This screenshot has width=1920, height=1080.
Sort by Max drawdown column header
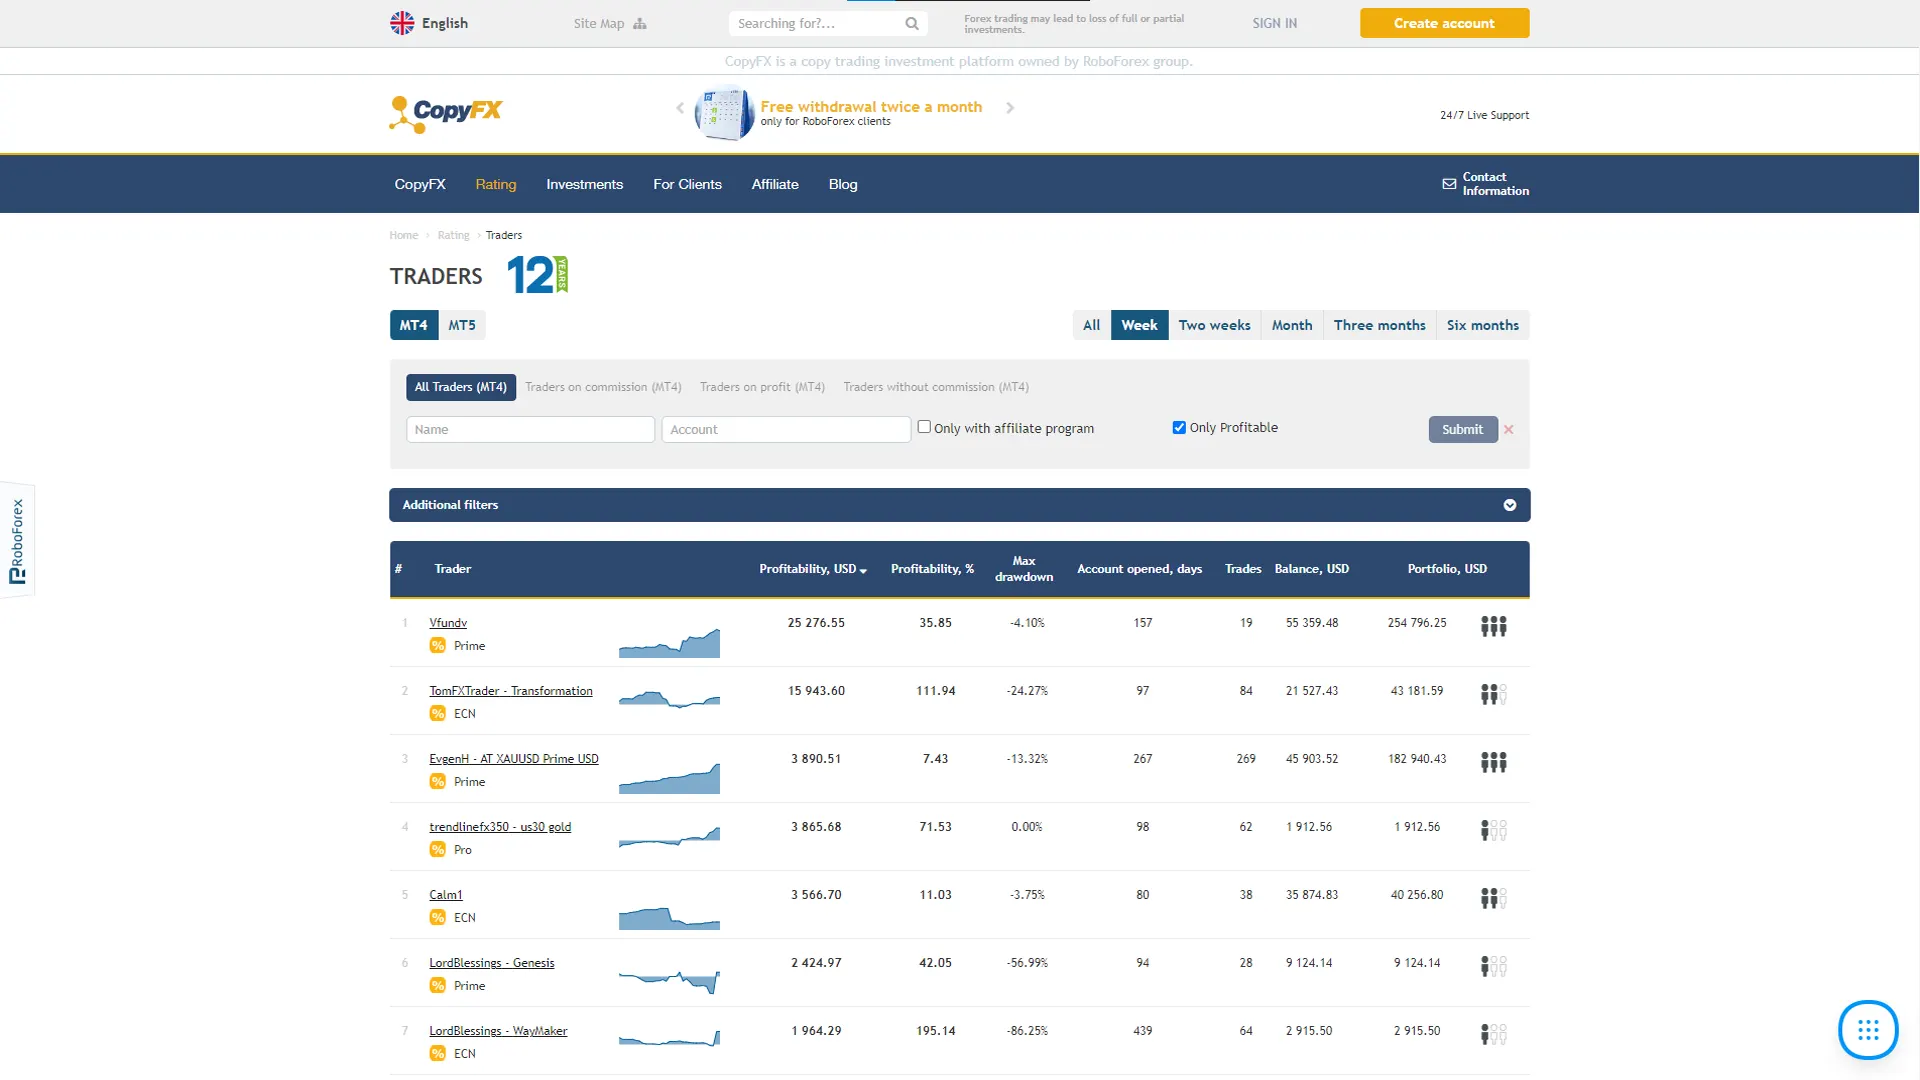tap(1024, 569)
